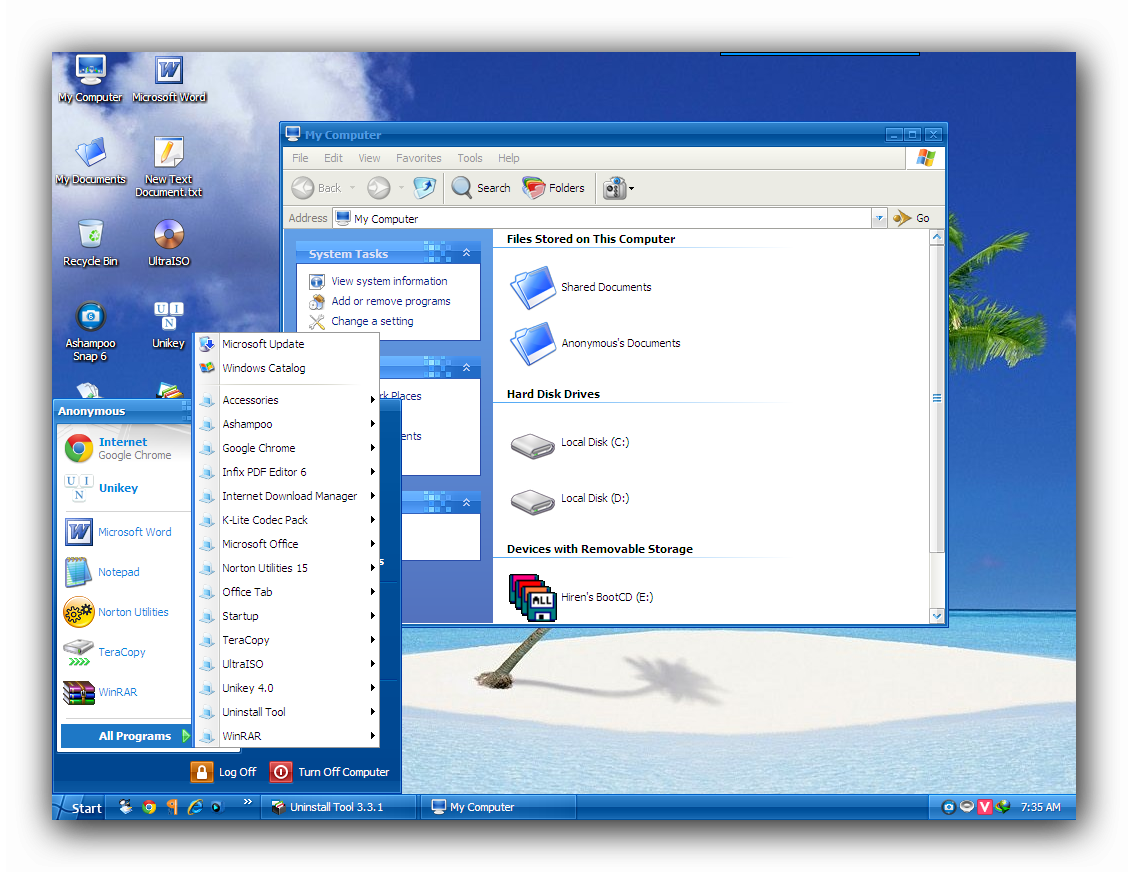This screenshot has height=872, width=1128.
Task: Open the Address bar dropdown arrow
Action: point(879,218)
